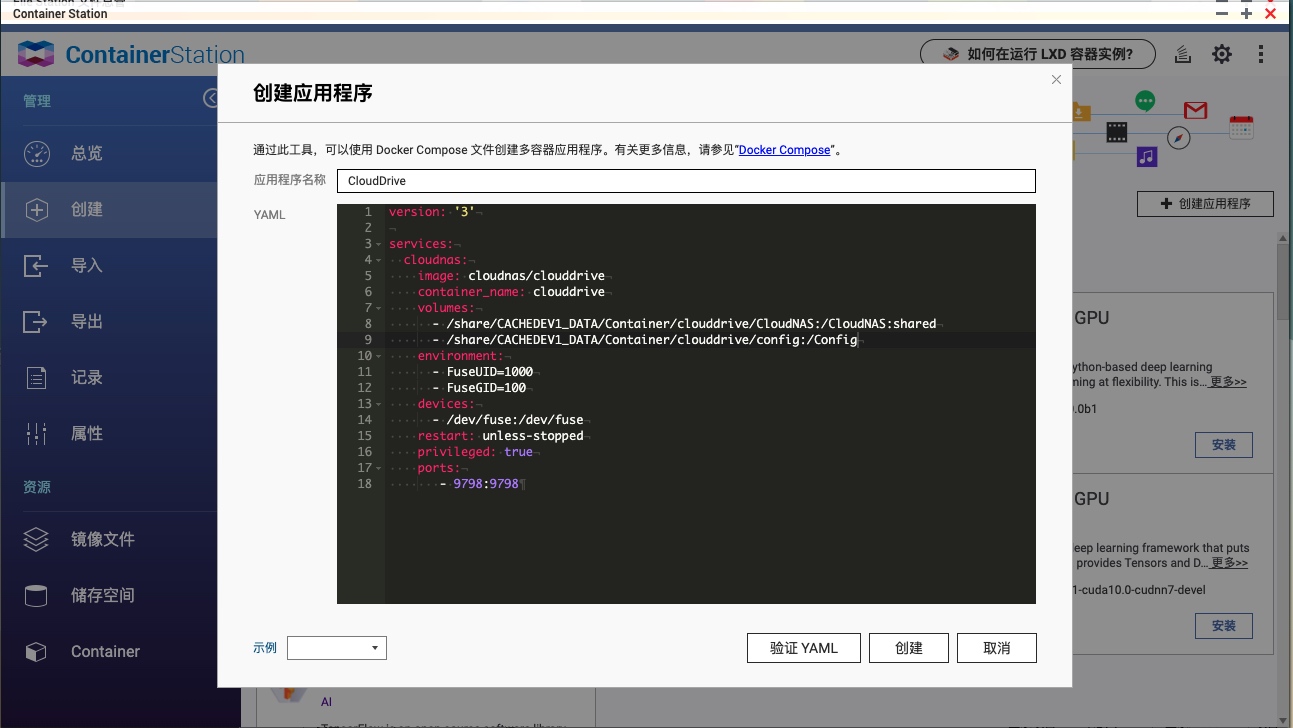Fold the volumes block at line 7
The width and height of the screenshot is (1293, 728).
(380, 308)
